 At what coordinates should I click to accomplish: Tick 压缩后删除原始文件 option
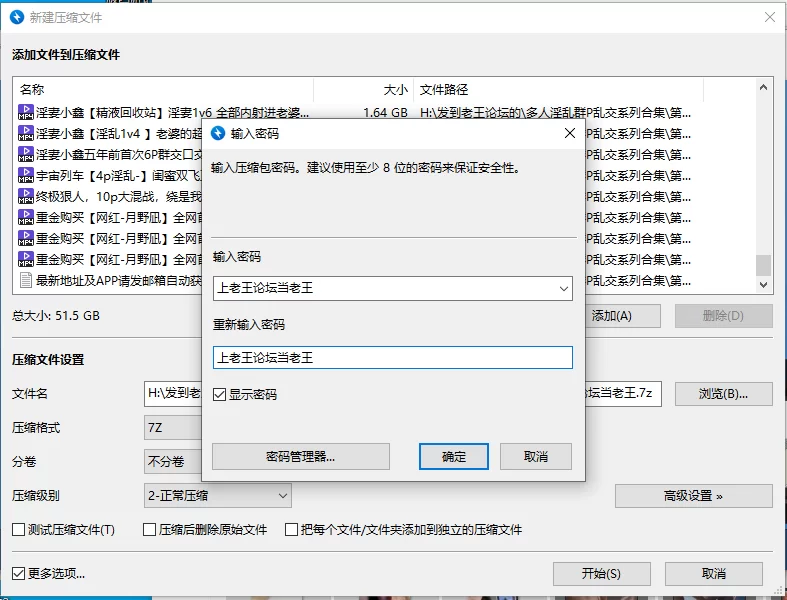[x=150, y=530]
